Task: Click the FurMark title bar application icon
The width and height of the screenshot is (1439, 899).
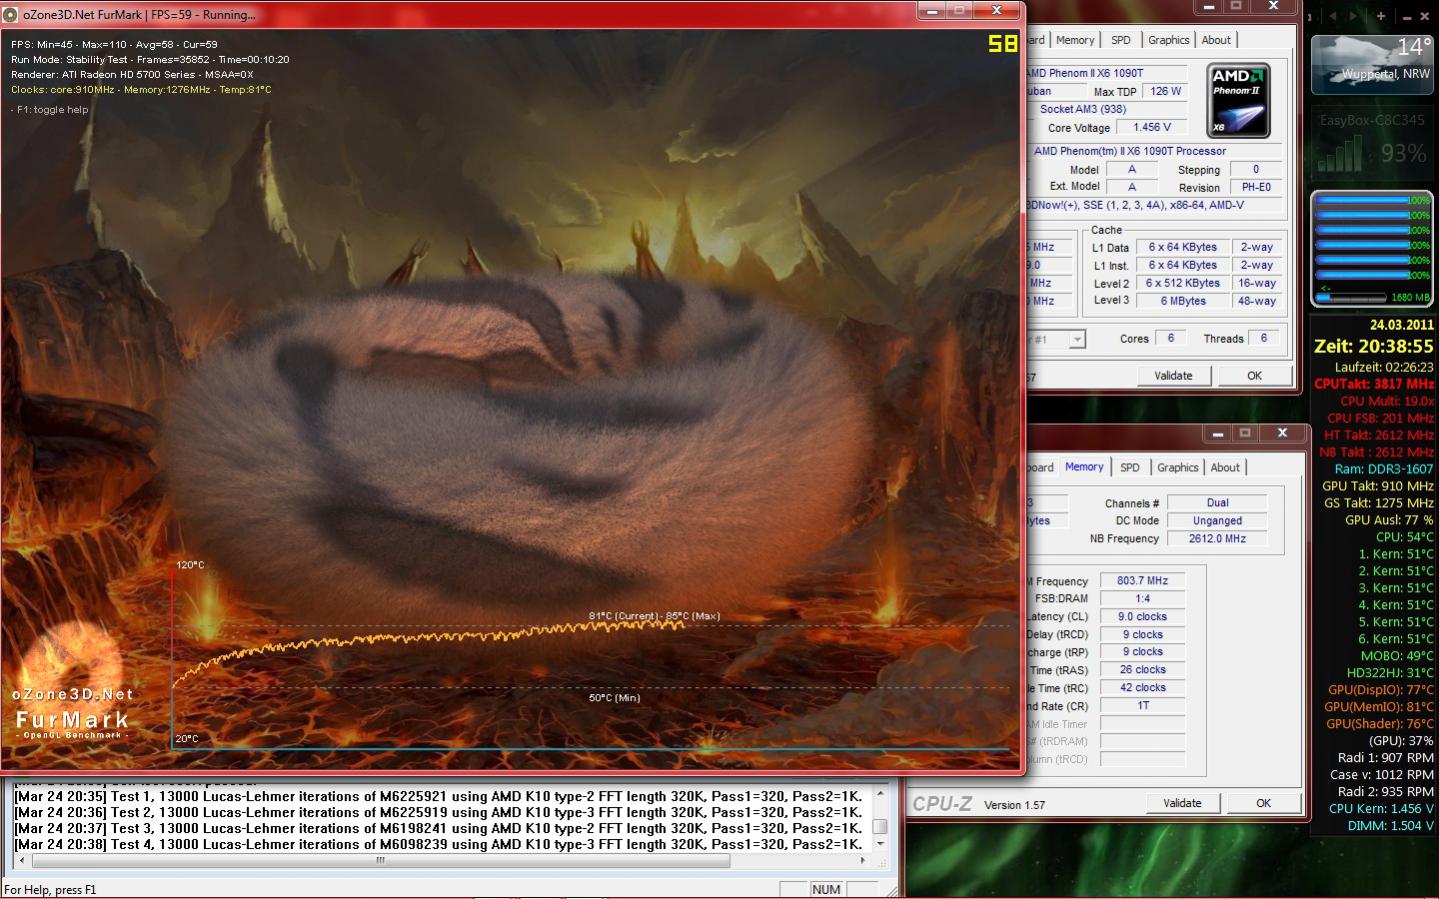Action: (x=11, y=14)
